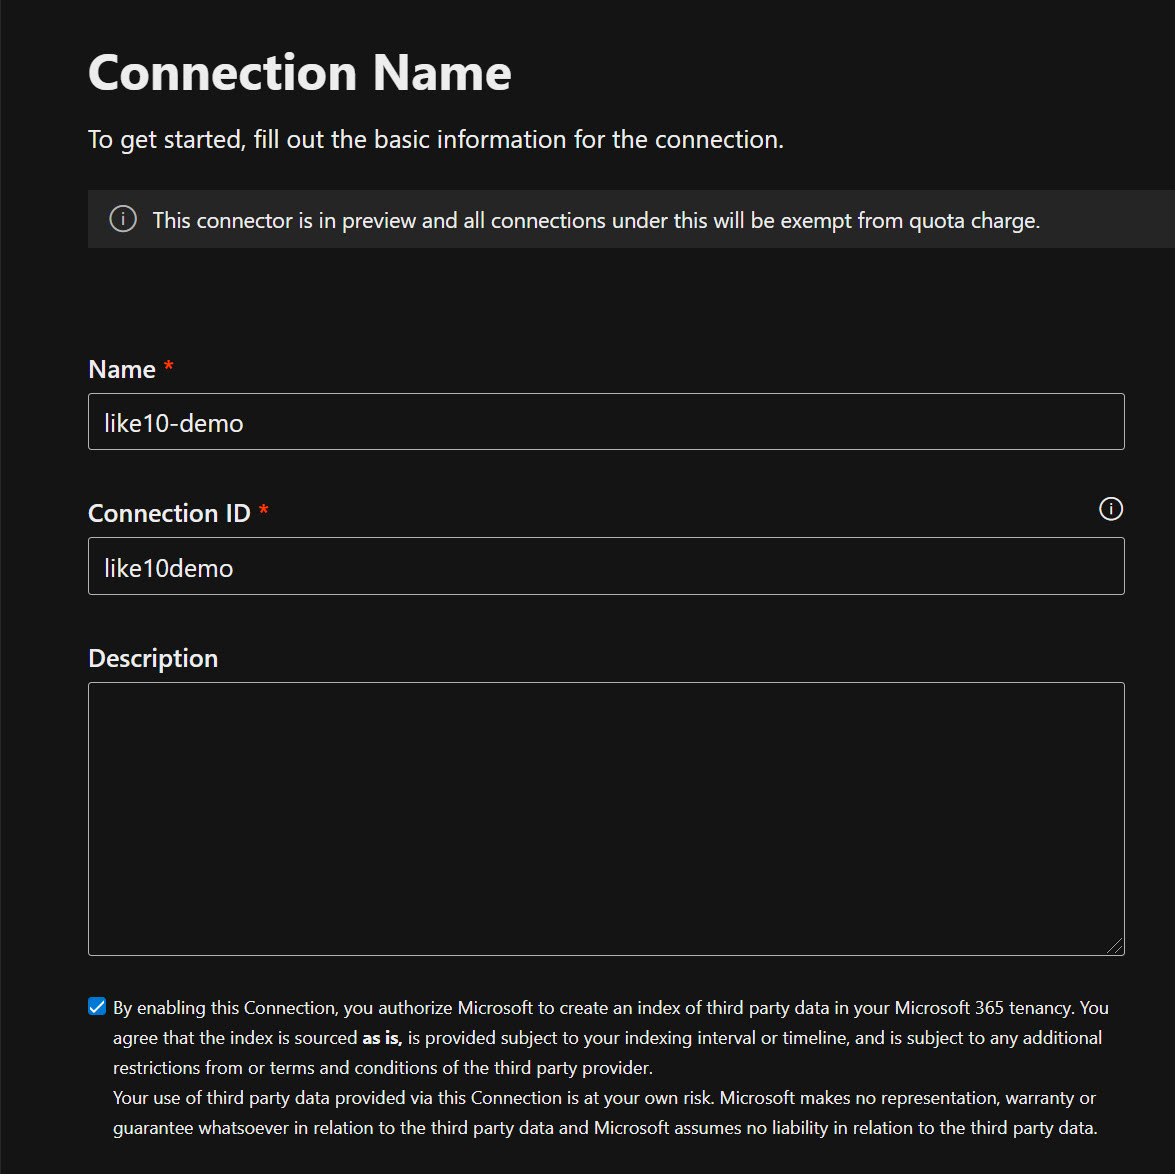Click the 'By enabling this Connection' consent line

click(x=610, y=1008)
